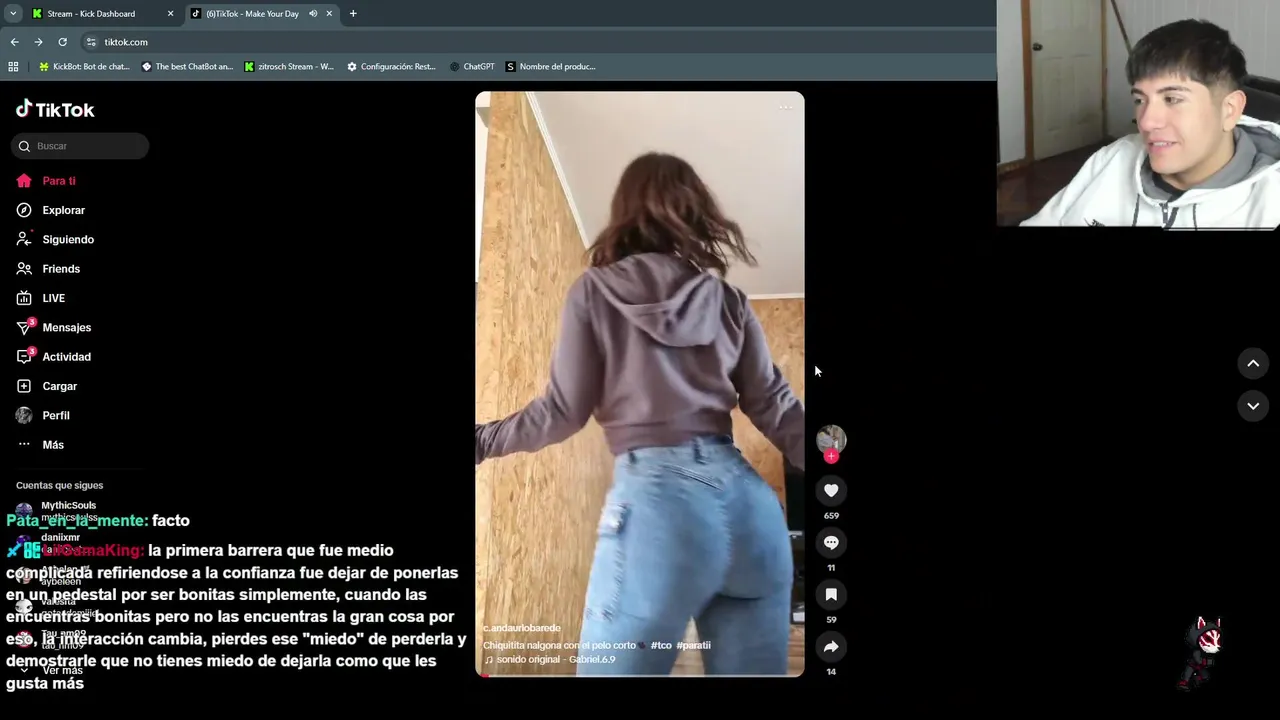The height and width of the screenshot is (720, 1280).
Task: Open the KickBot bookmark
Action: [x=84, y=67]
